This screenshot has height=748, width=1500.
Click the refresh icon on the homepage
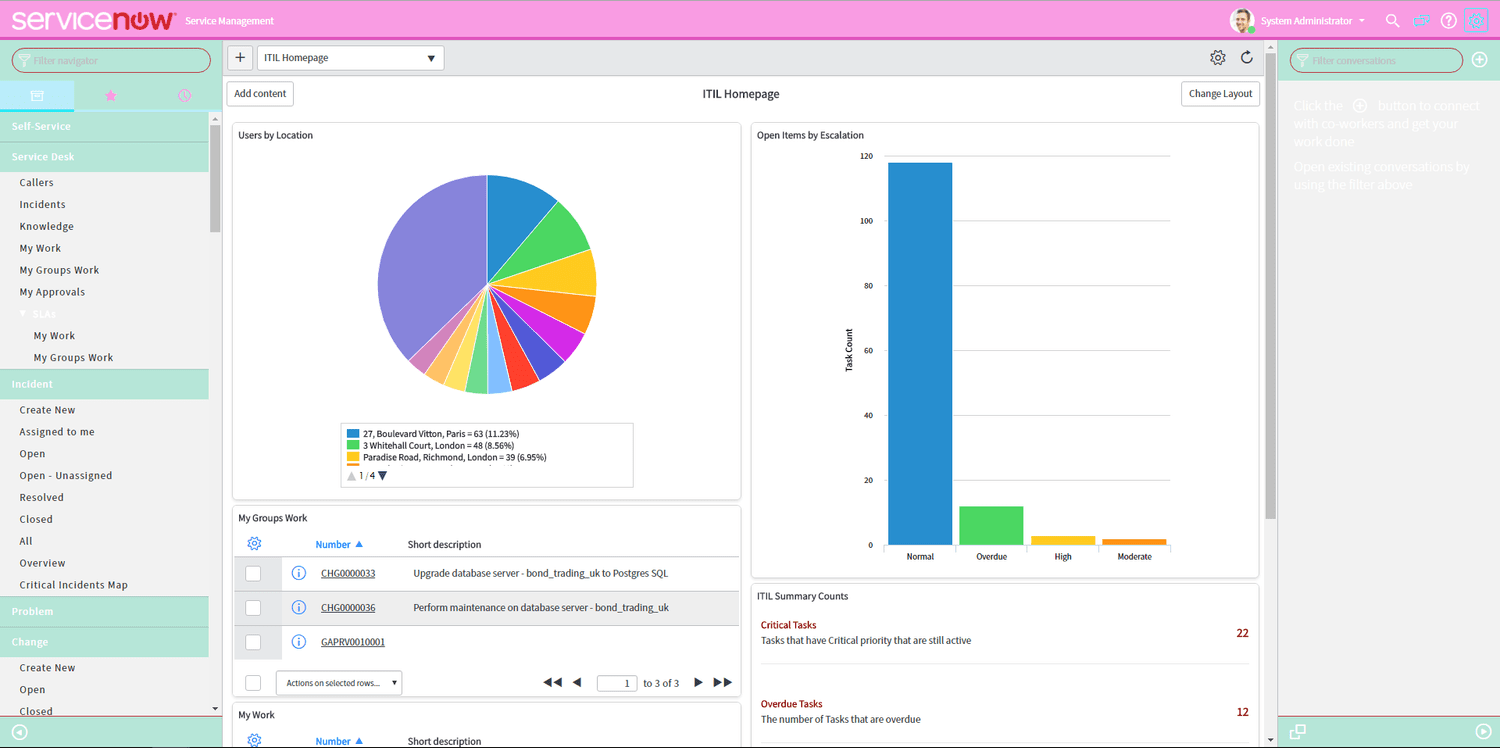coord(1246,57)
